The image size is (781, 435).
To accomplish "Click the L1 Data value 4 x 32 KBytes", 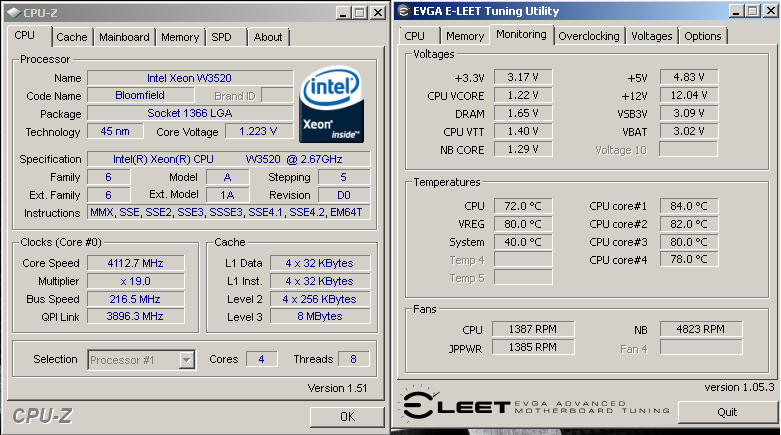I will (x=320, y=263).
